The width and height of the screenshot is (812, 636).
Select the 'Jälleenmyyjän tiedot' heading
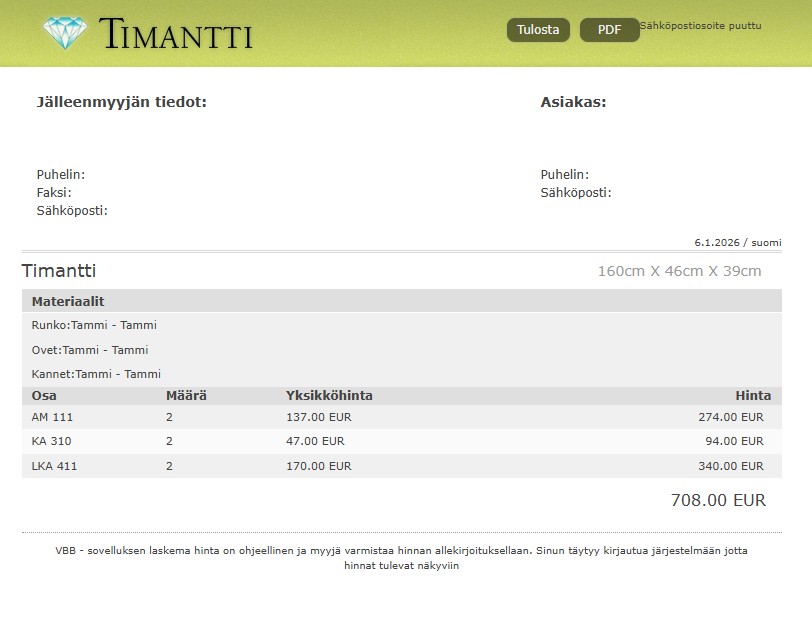[x=121, y=102]
